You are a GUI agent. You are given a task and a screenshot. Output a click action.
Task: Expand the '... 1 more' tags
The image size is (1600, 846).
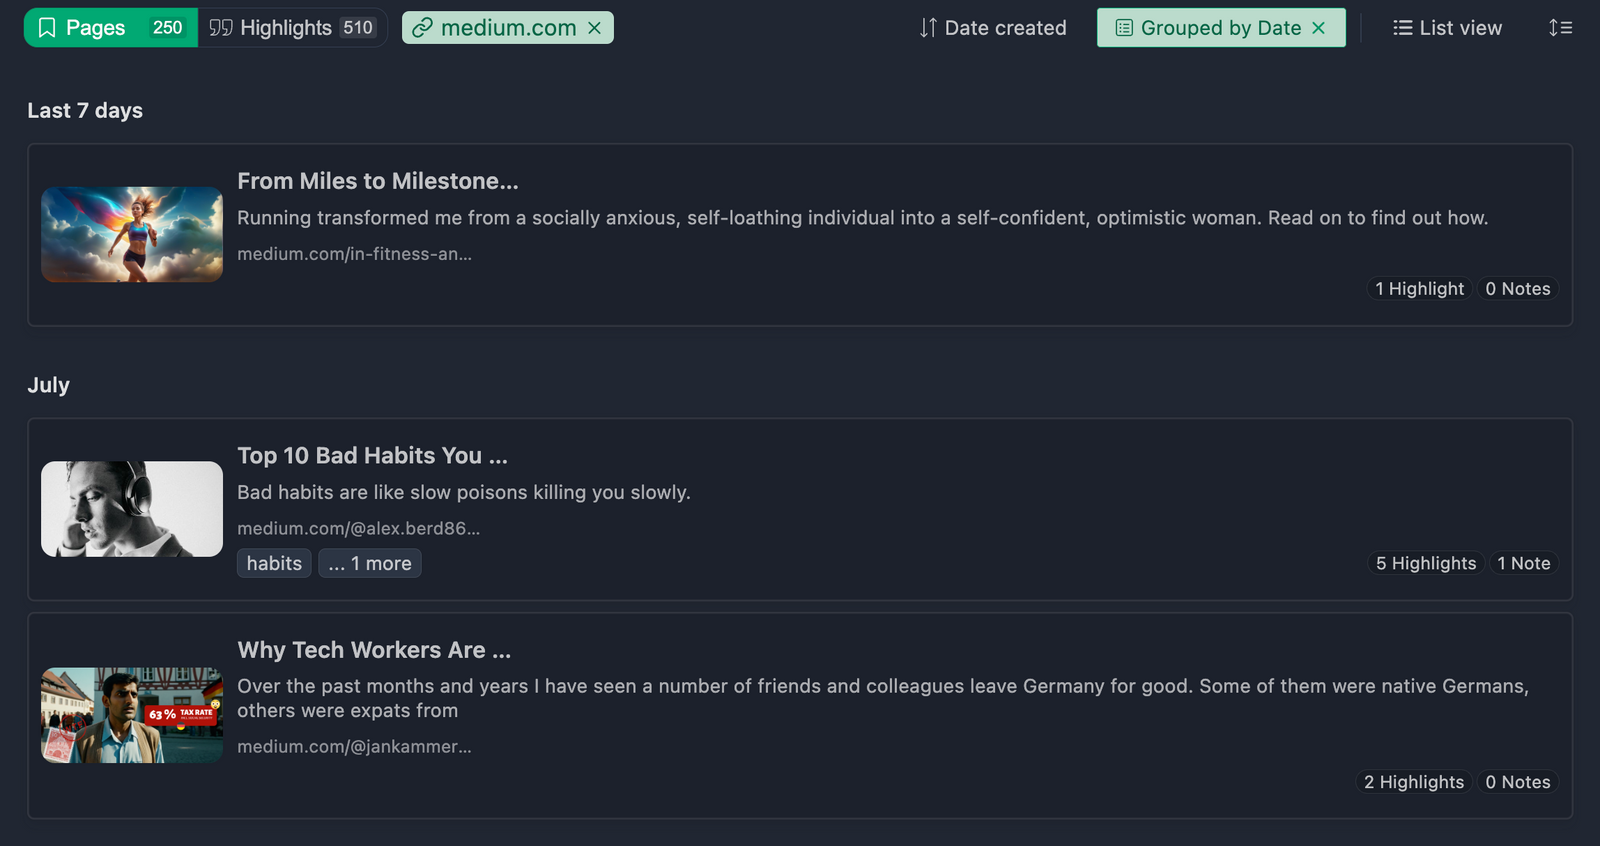click(x=370, y=564)
